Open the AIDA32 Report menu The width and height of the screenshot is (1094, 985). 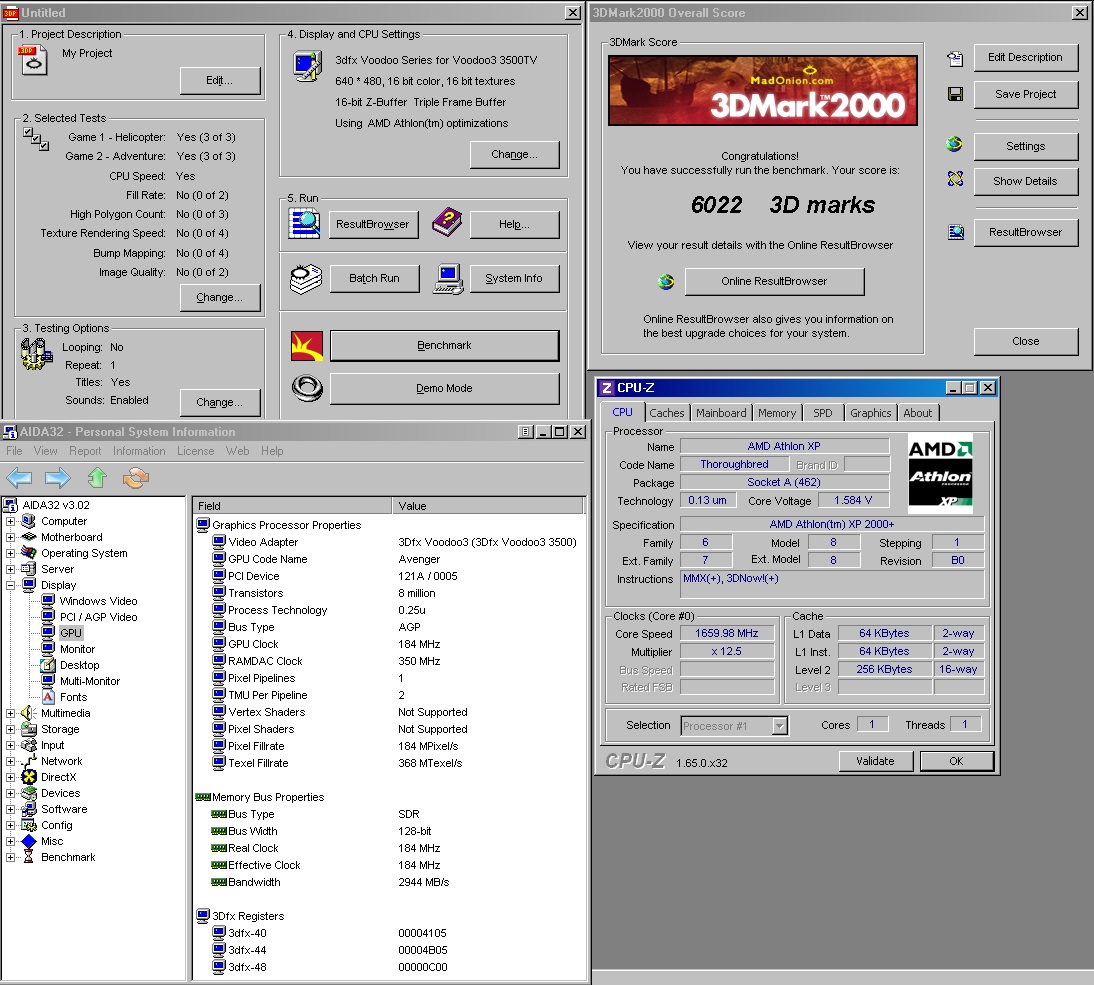click(x=85, y=451)
